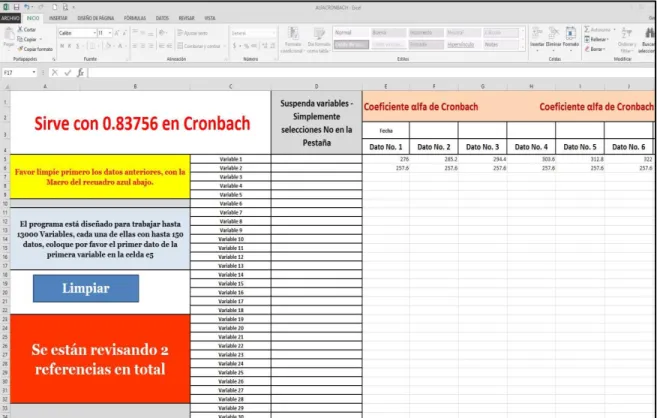657x418 pixels.
Task: Expand the Autosuma dropdown arrow
Action: tap(614, 30)
